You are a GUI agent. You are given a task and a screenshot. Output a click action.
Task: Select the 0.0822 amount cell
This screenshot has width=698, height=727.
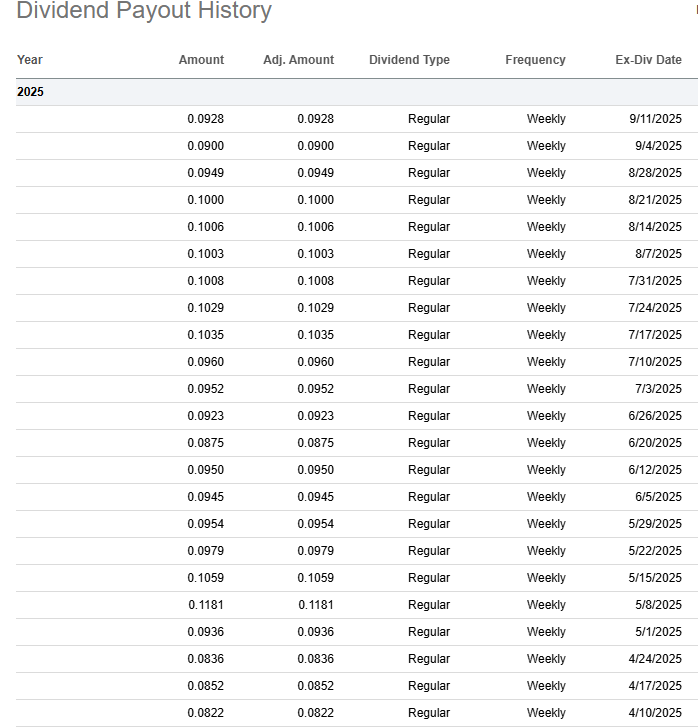[x=206, y=713]
